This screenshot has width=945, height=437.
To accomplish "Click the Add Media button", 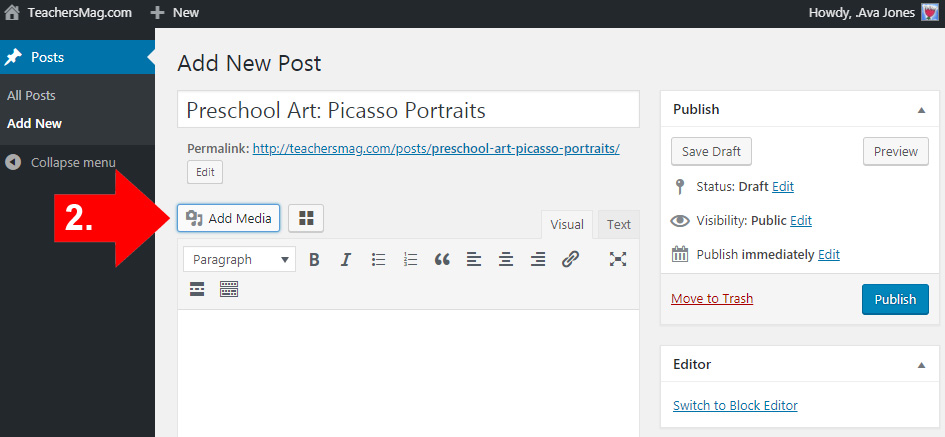I will pyautogui.click(x=228, y=218).
